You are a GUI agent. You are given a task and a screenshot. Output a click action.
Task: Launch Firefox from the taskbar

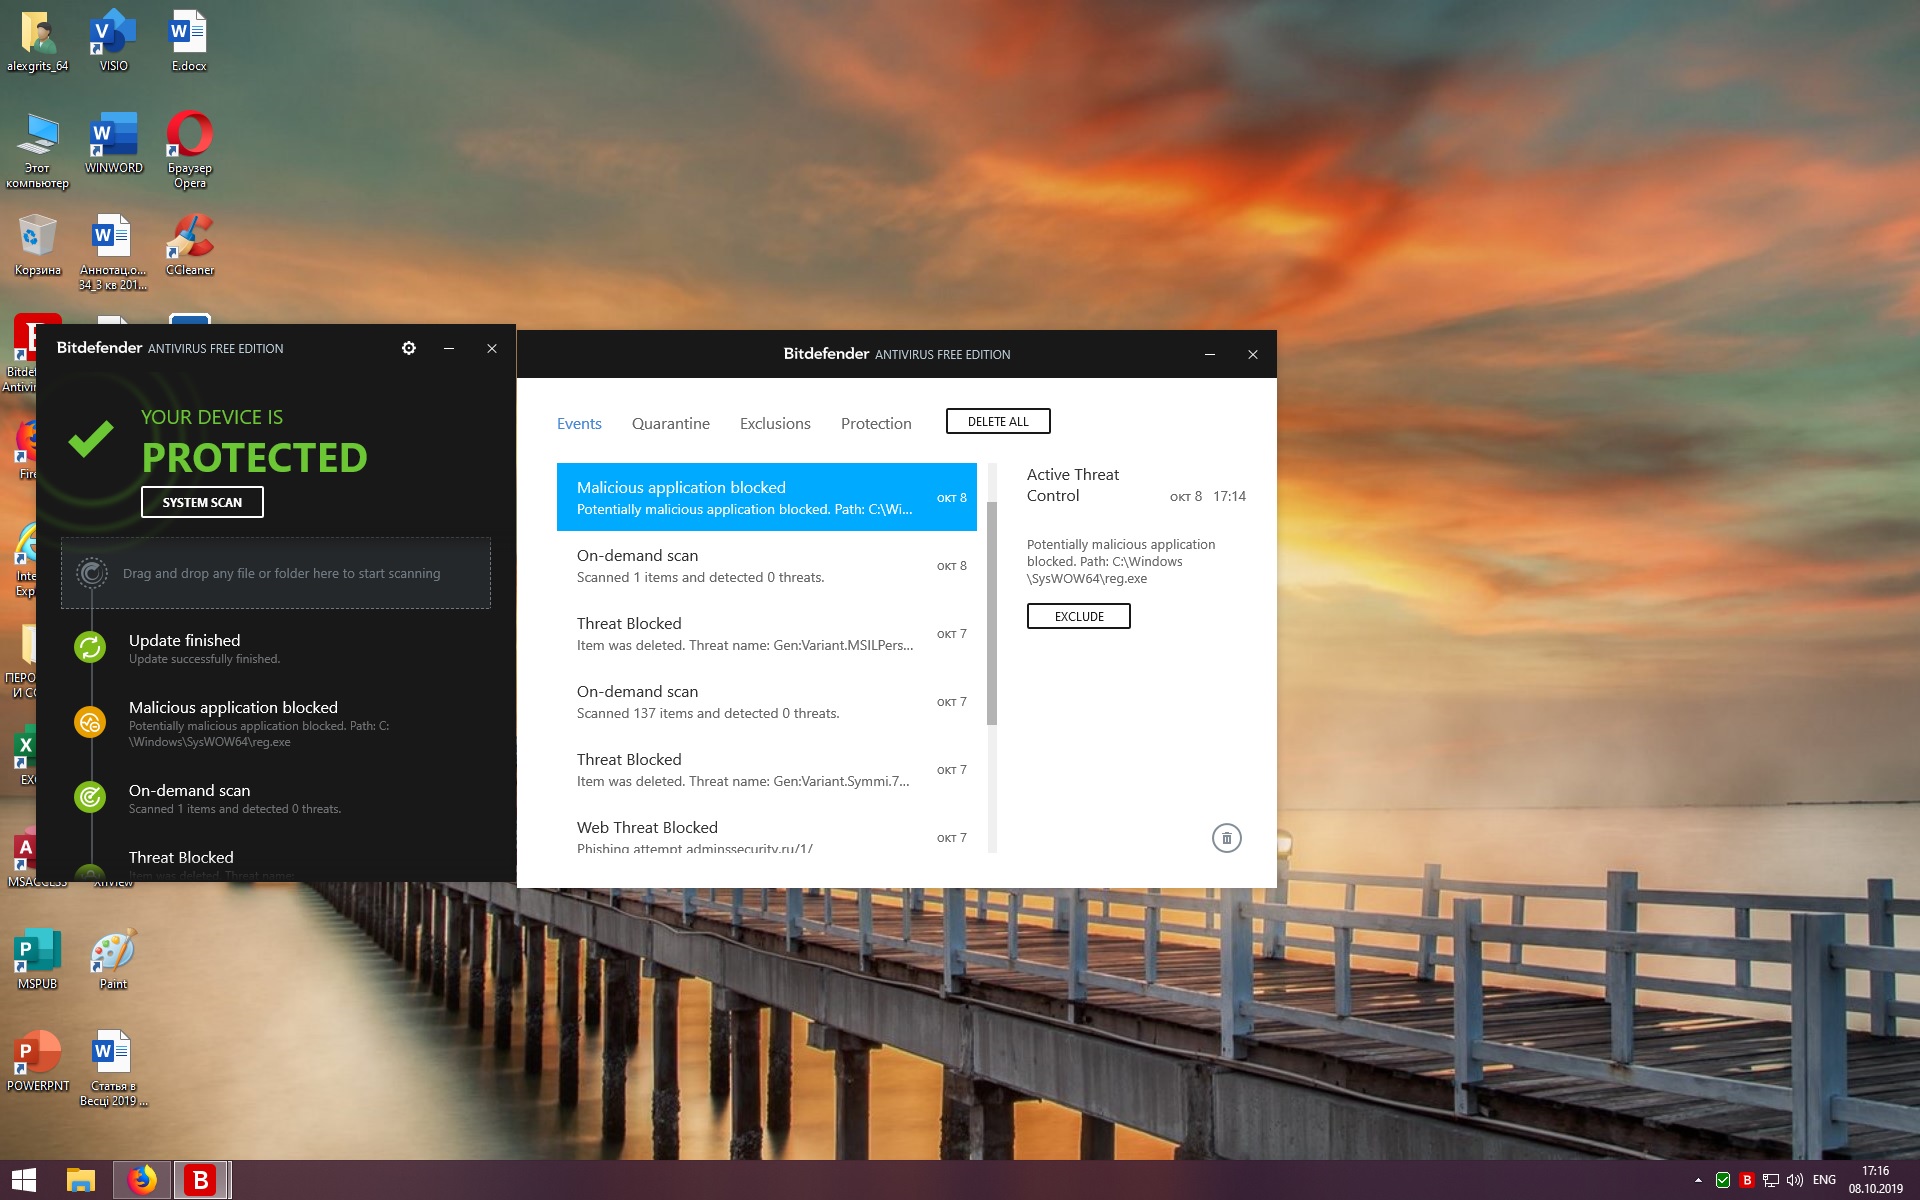142,1180
